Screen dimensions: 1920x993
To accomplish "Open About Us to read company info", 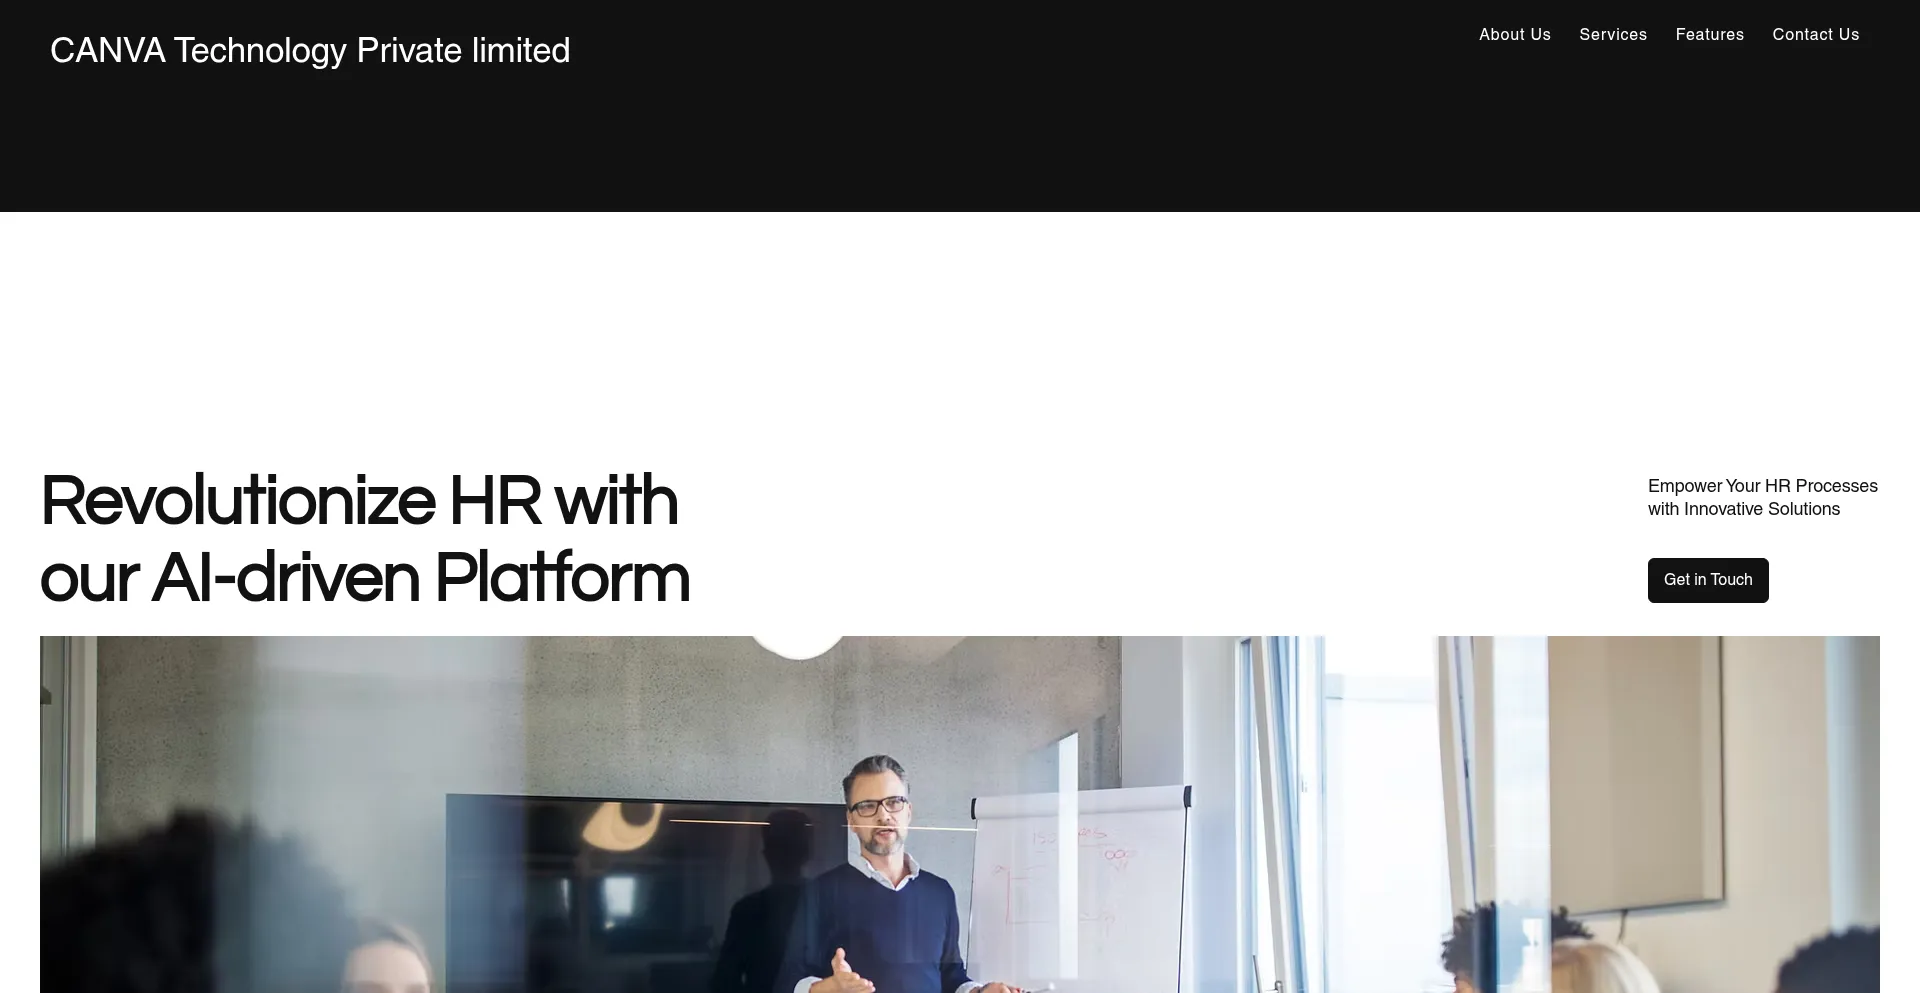I will point(1513,34).
